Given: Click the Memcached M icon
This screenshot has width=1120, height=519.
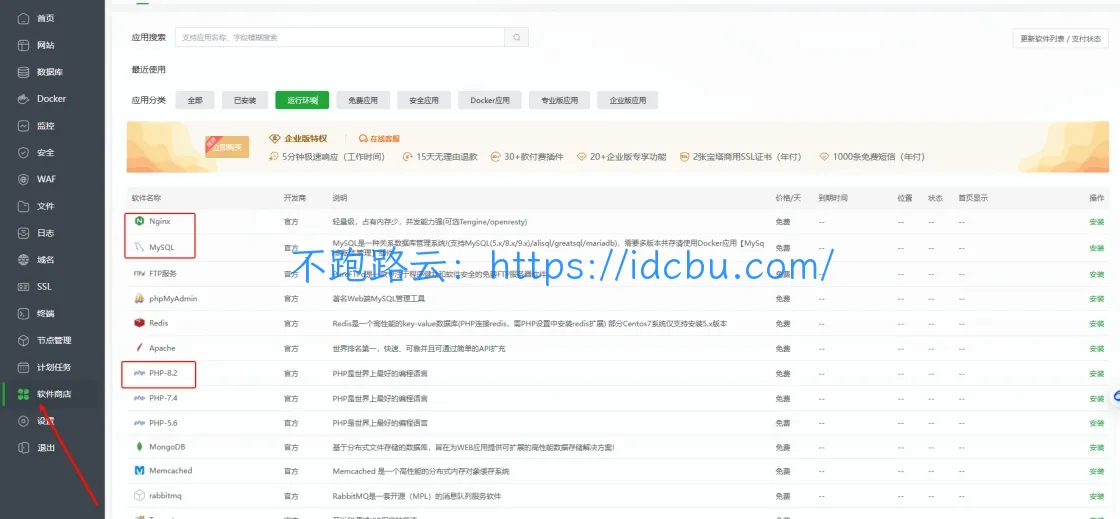Looking at the screenshot, I should pyautogui.click(x=139, y=470).
